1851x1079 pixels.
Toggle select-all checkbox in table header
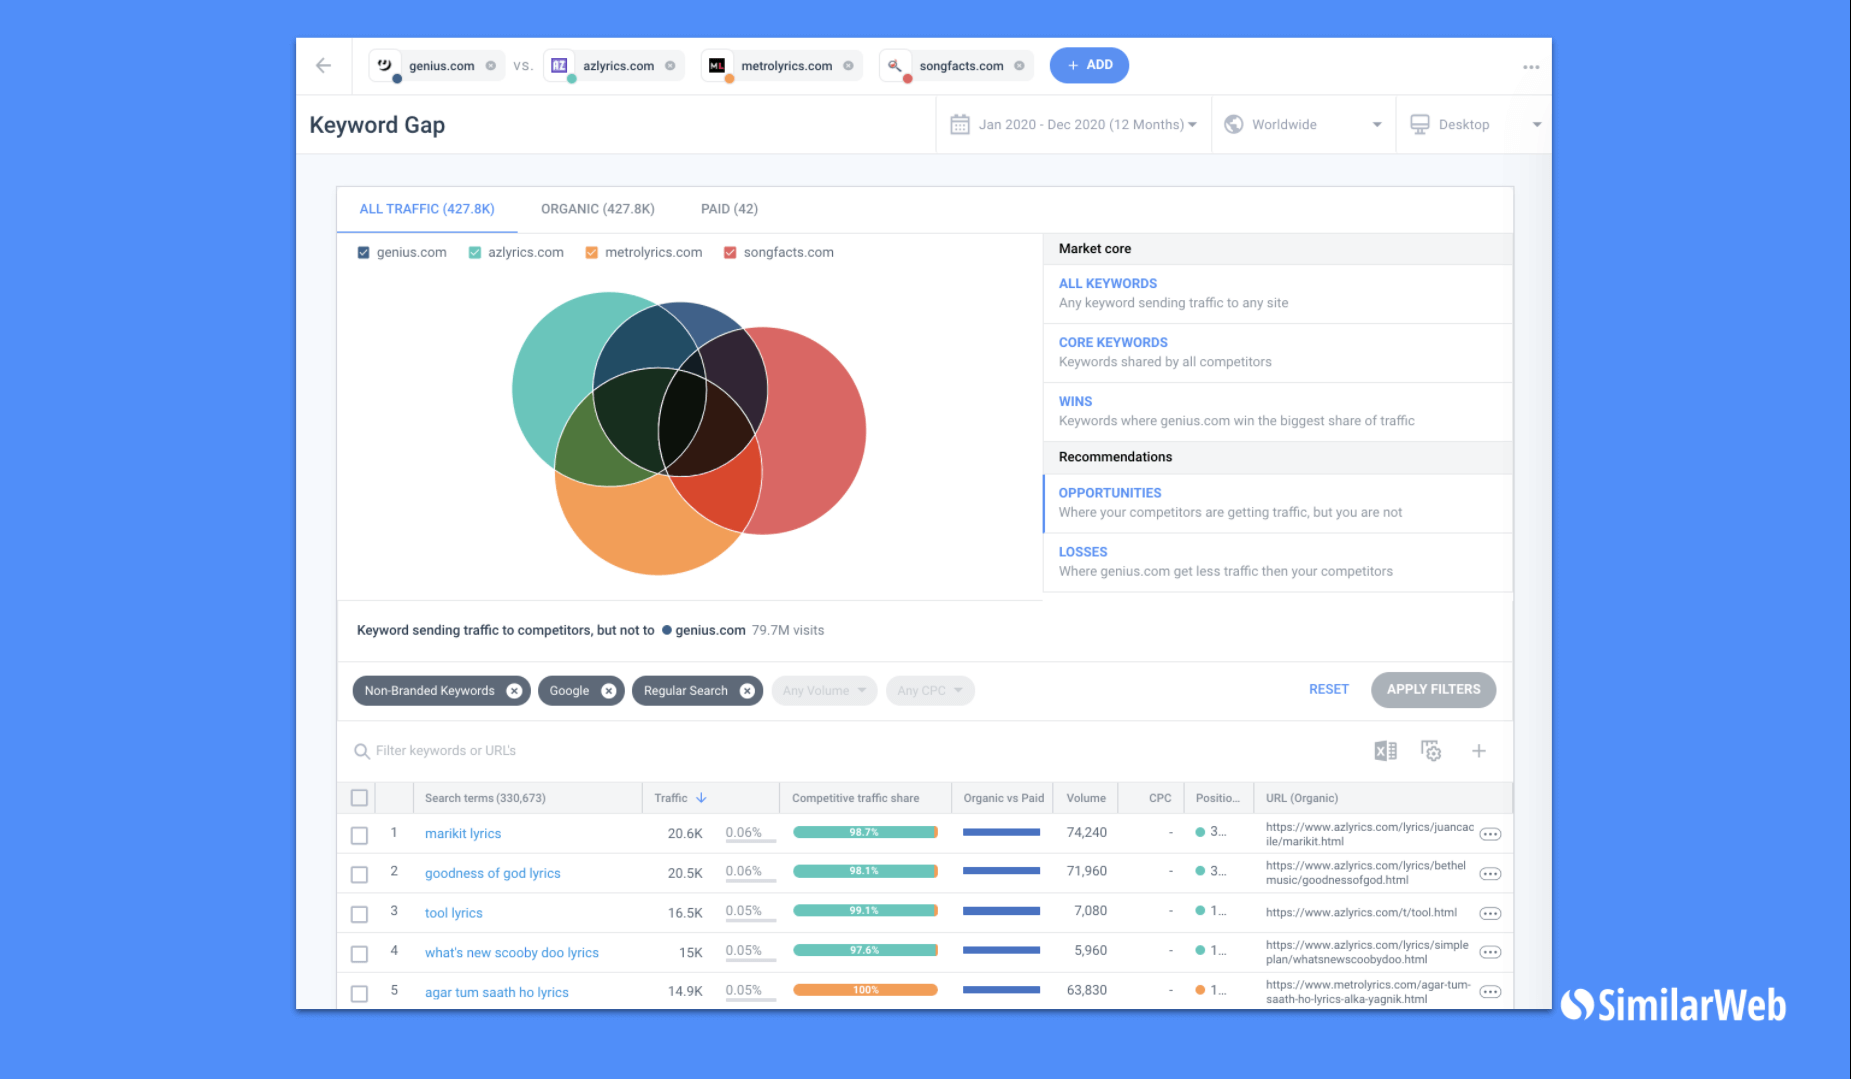coord(360,798)
